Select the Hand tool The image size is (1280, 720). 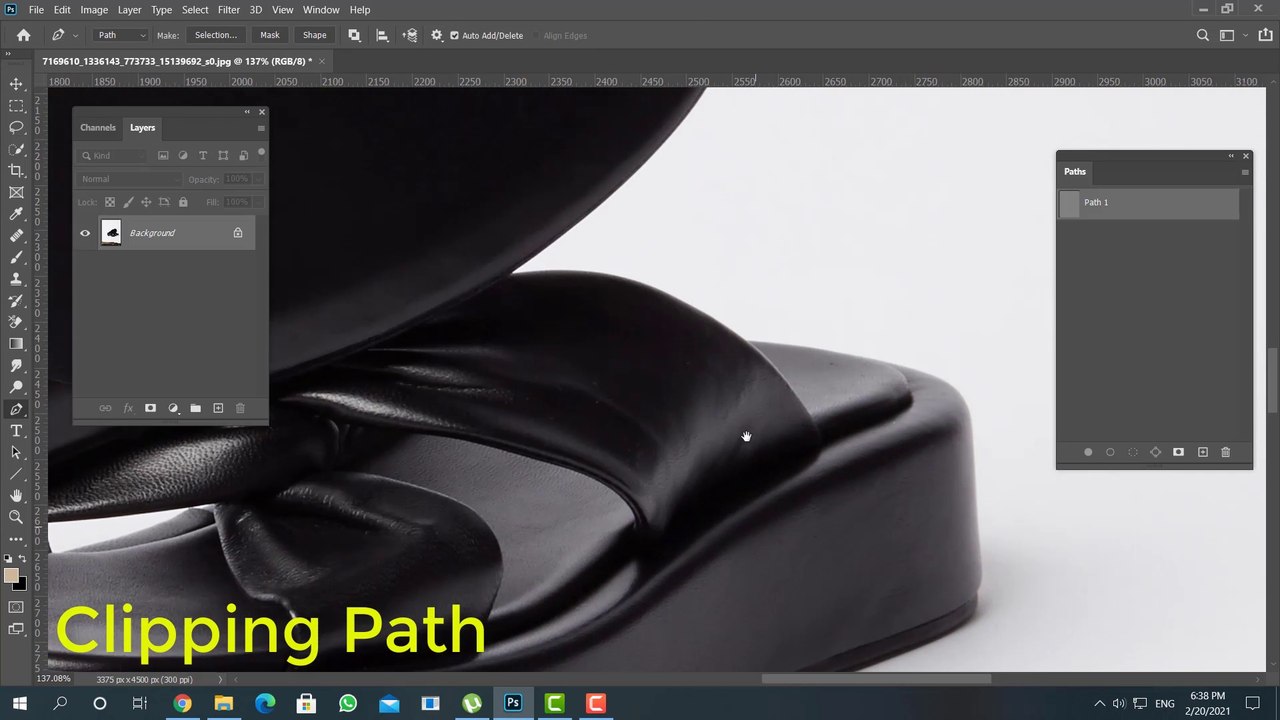[x=16, y=496]
